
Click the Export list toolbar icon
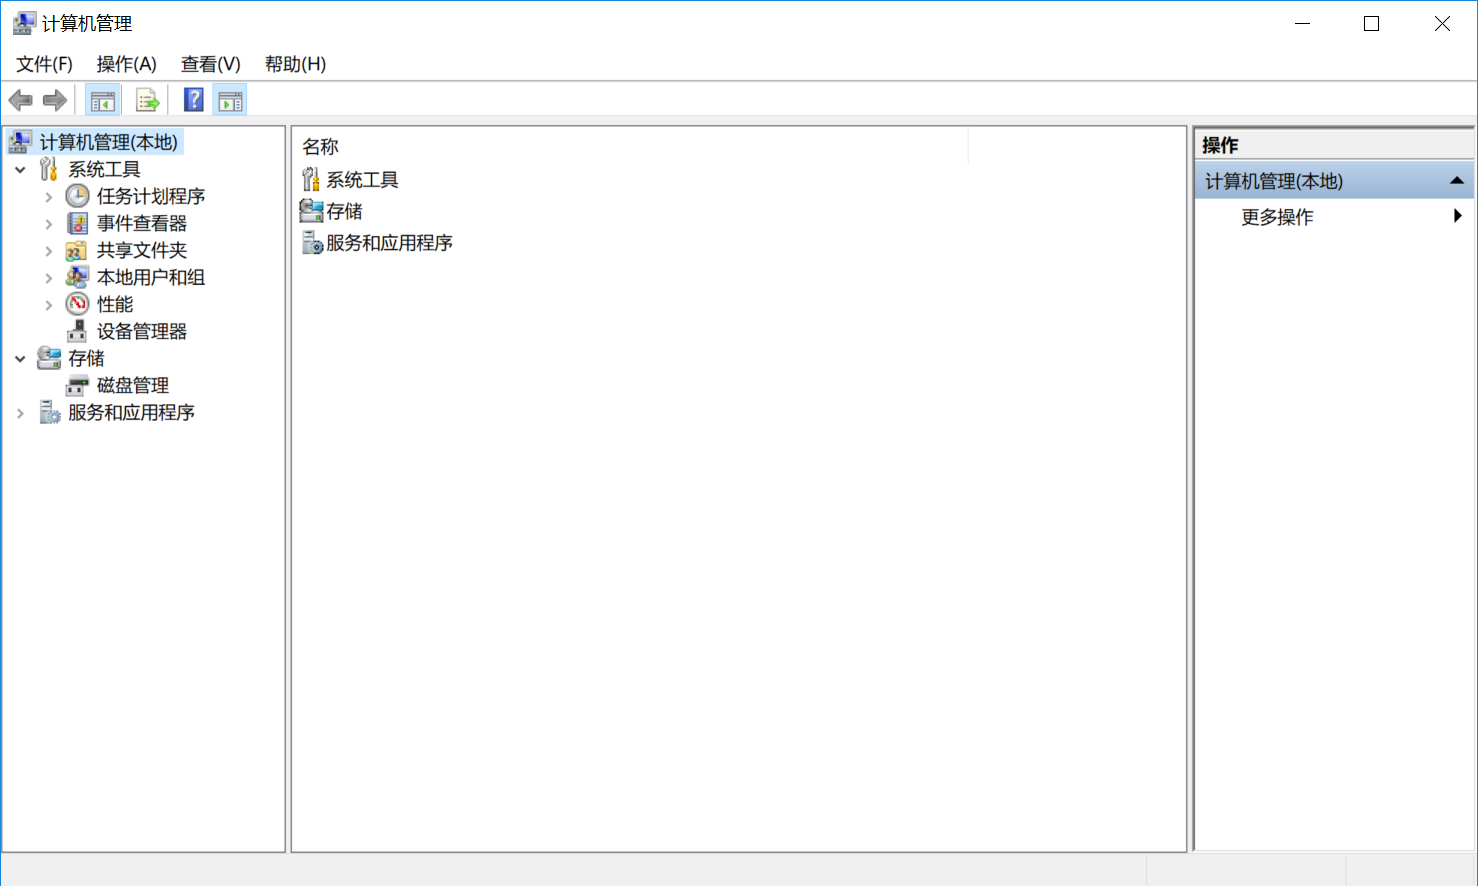[147, 100]
